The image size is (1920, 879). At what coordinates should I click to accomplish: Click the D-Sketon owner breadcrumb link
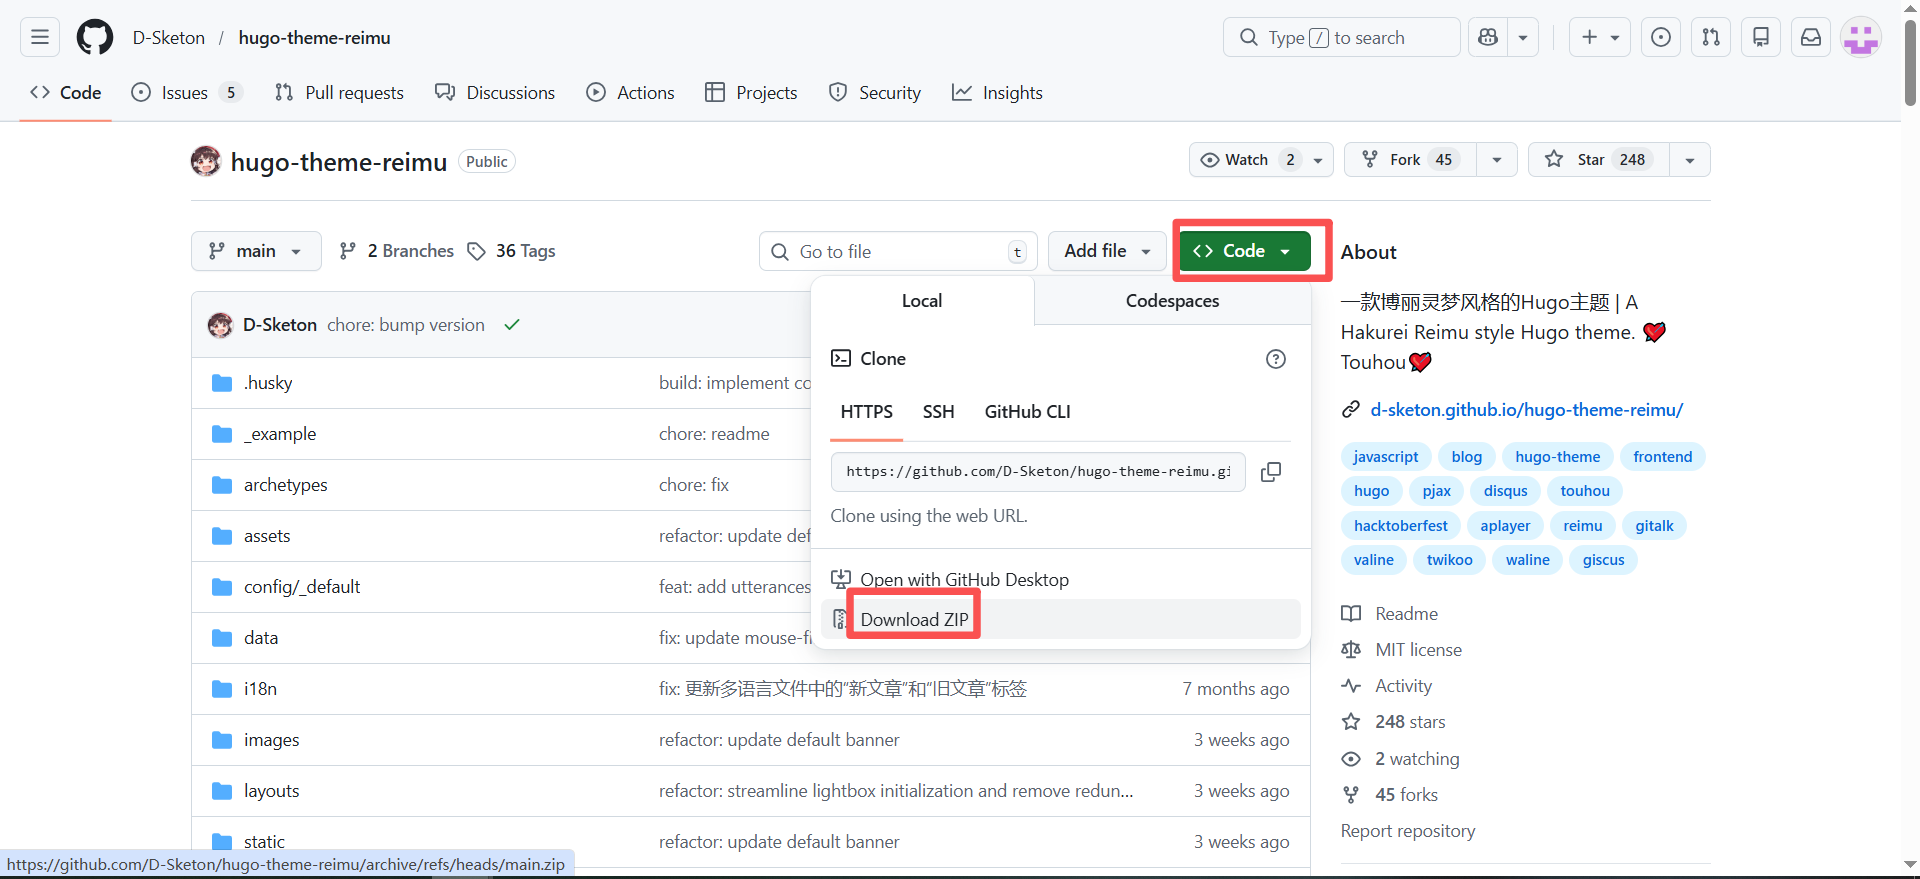tap(169, 38)
